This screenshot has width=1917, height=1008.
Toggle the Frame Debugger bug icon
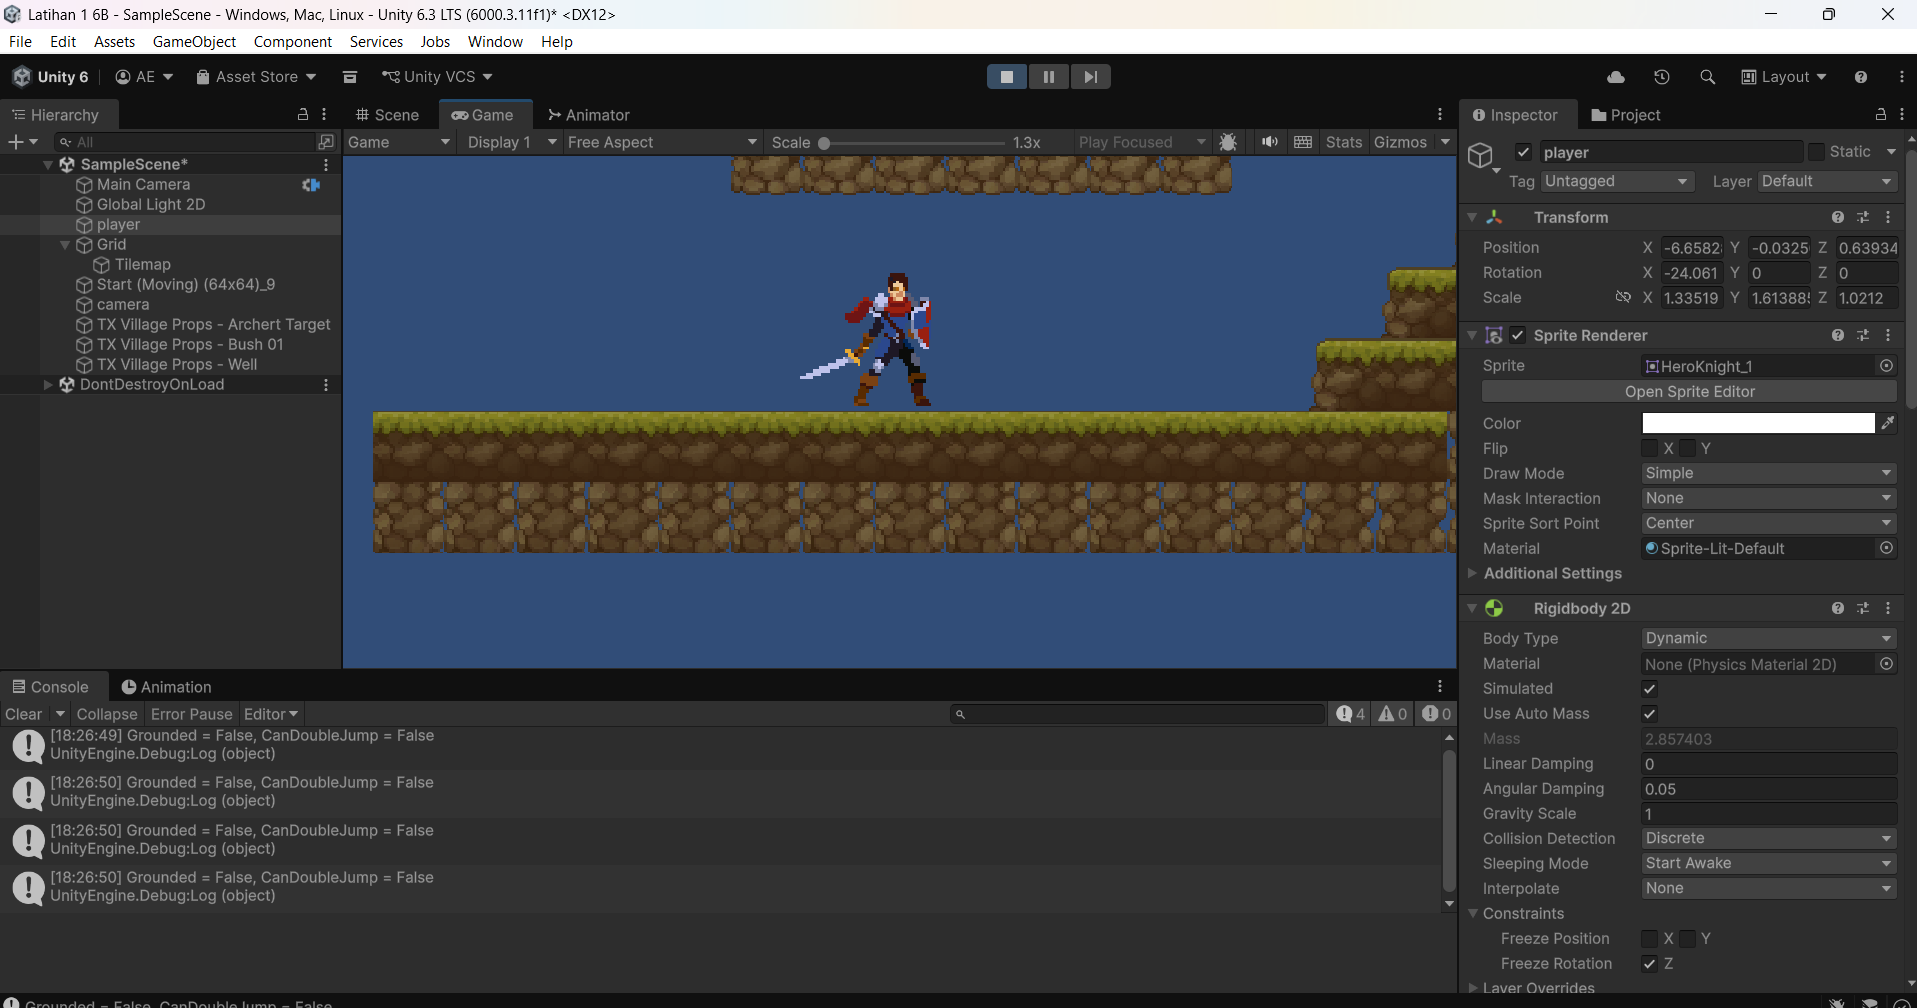tap(1228, 142)
